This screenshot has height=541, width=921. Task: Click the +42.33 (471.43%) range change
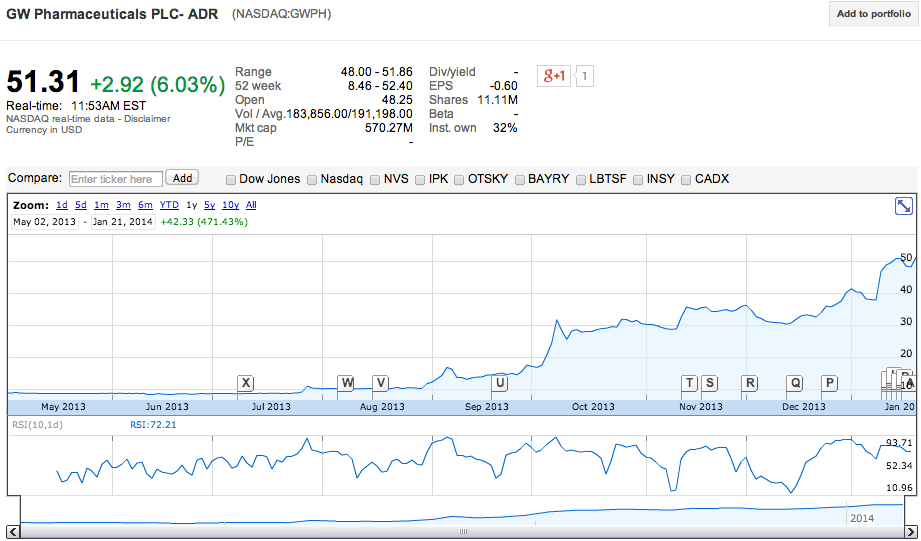204,222
